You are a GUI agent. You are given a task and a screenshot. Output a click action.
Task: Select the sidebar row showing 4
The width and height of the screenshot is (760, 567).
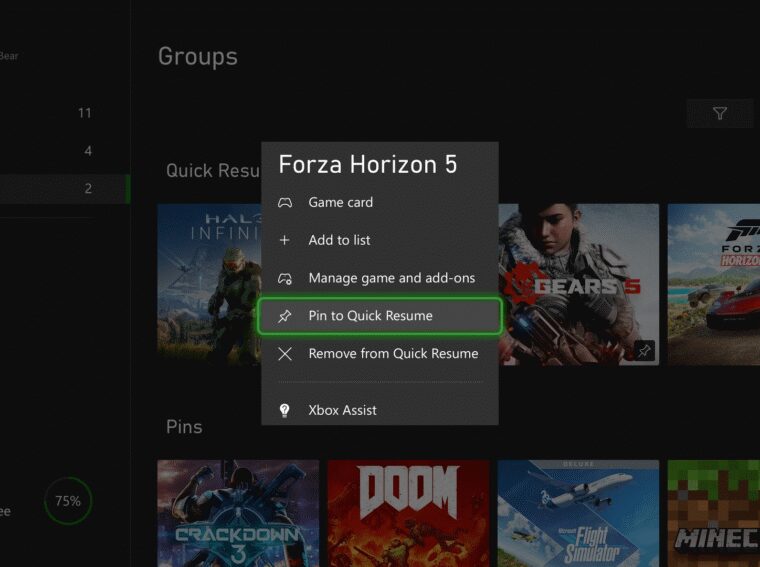pos(65,151)
